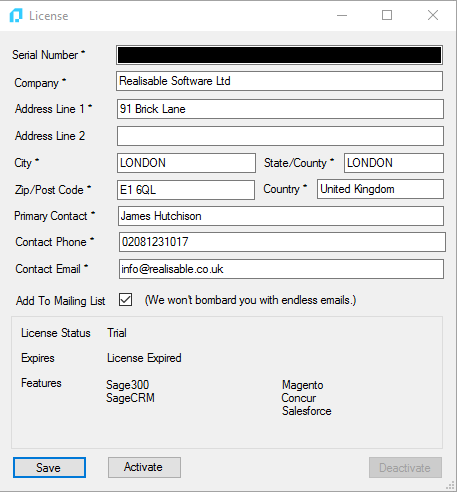457x492 pixels.
Task: Click the Primary Contact name field
Action: pyautogui.click(x=281, y=216)
